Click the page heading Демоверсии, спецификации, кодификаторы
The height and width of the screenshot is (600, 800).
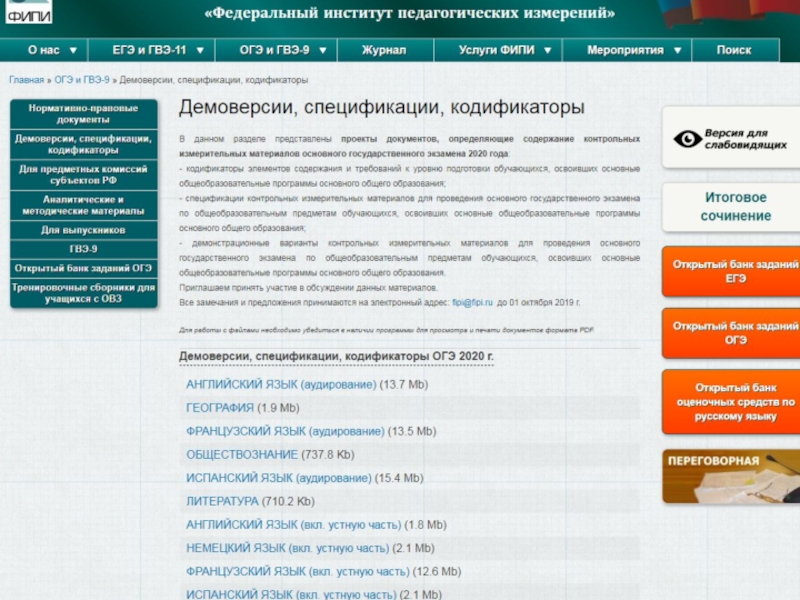click(x=382, y=107)
